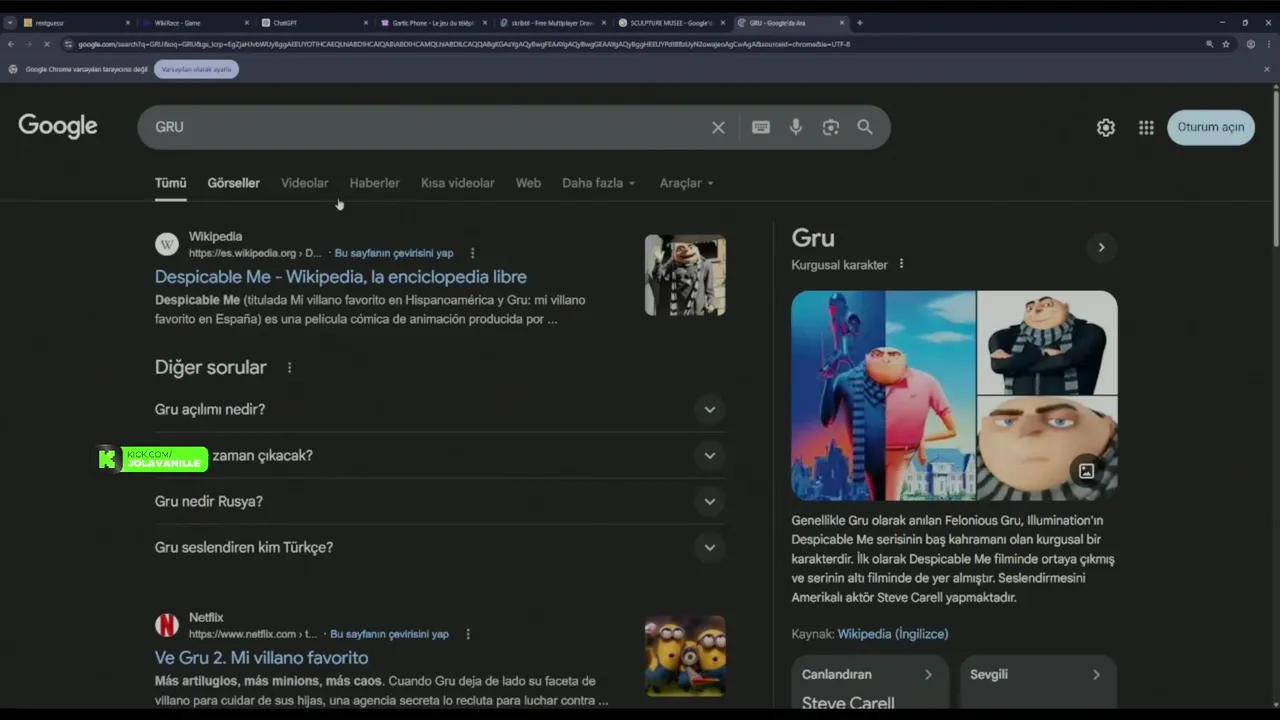Expand the Gru knowledge panel arrow
Viewport: 1280px width, 720px height.
click(x=1101, y=247)
